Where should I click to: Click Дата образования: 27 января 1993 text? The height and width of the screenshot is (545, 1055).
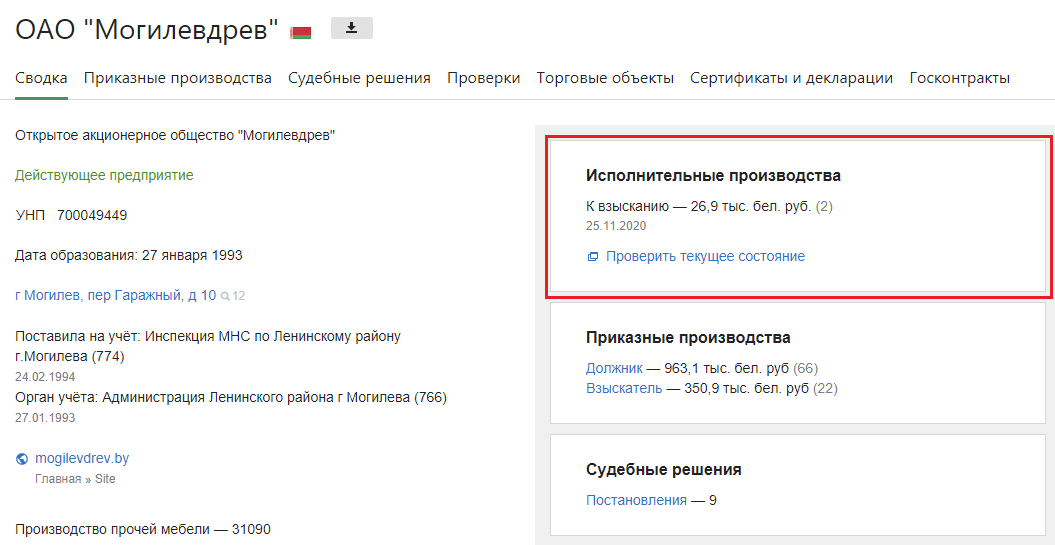129,256
